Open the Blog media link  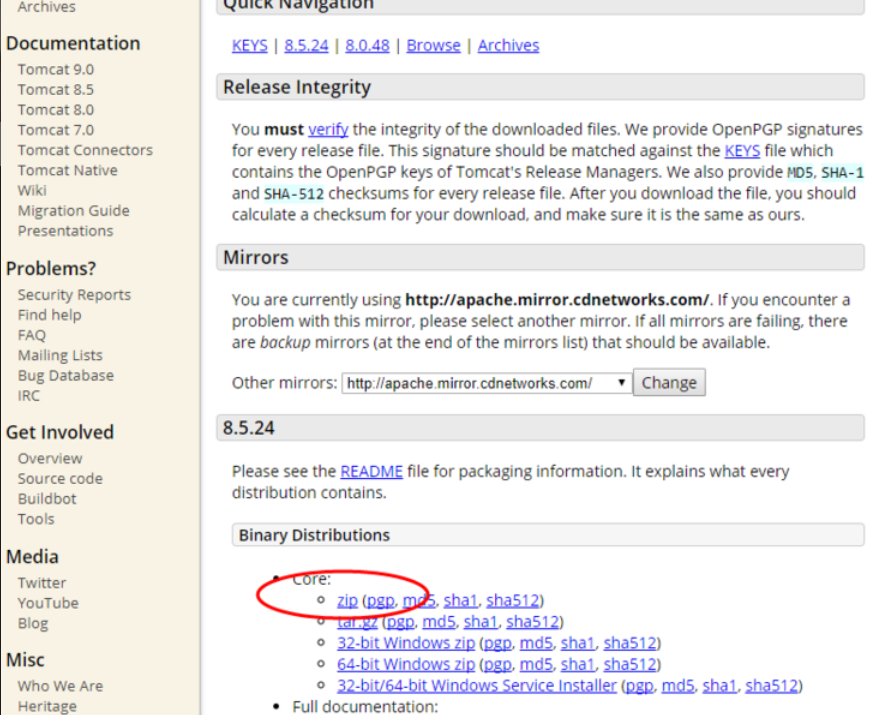pyautogui.click(x=33, y=623)
